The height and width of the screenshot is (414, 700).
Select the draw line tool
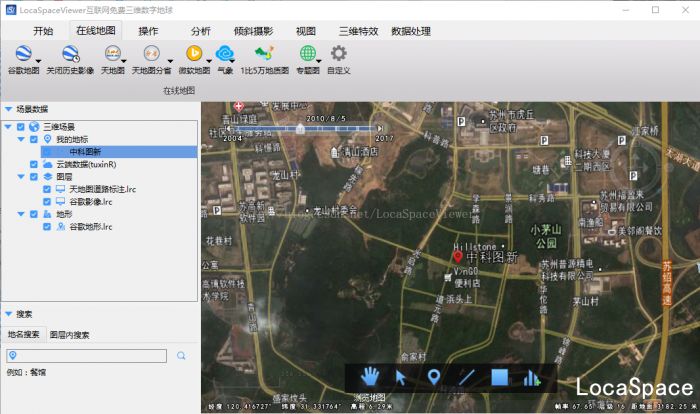[466, 377]
